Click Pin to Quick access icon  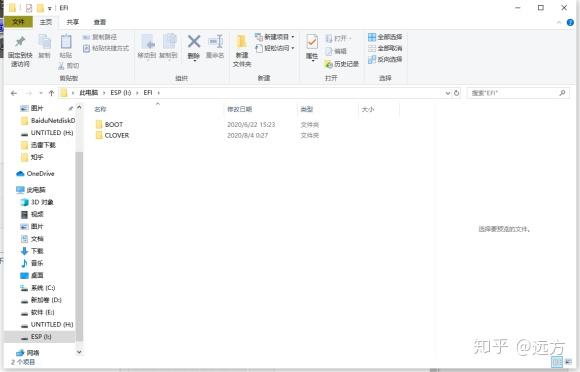(x=20, y=41)
